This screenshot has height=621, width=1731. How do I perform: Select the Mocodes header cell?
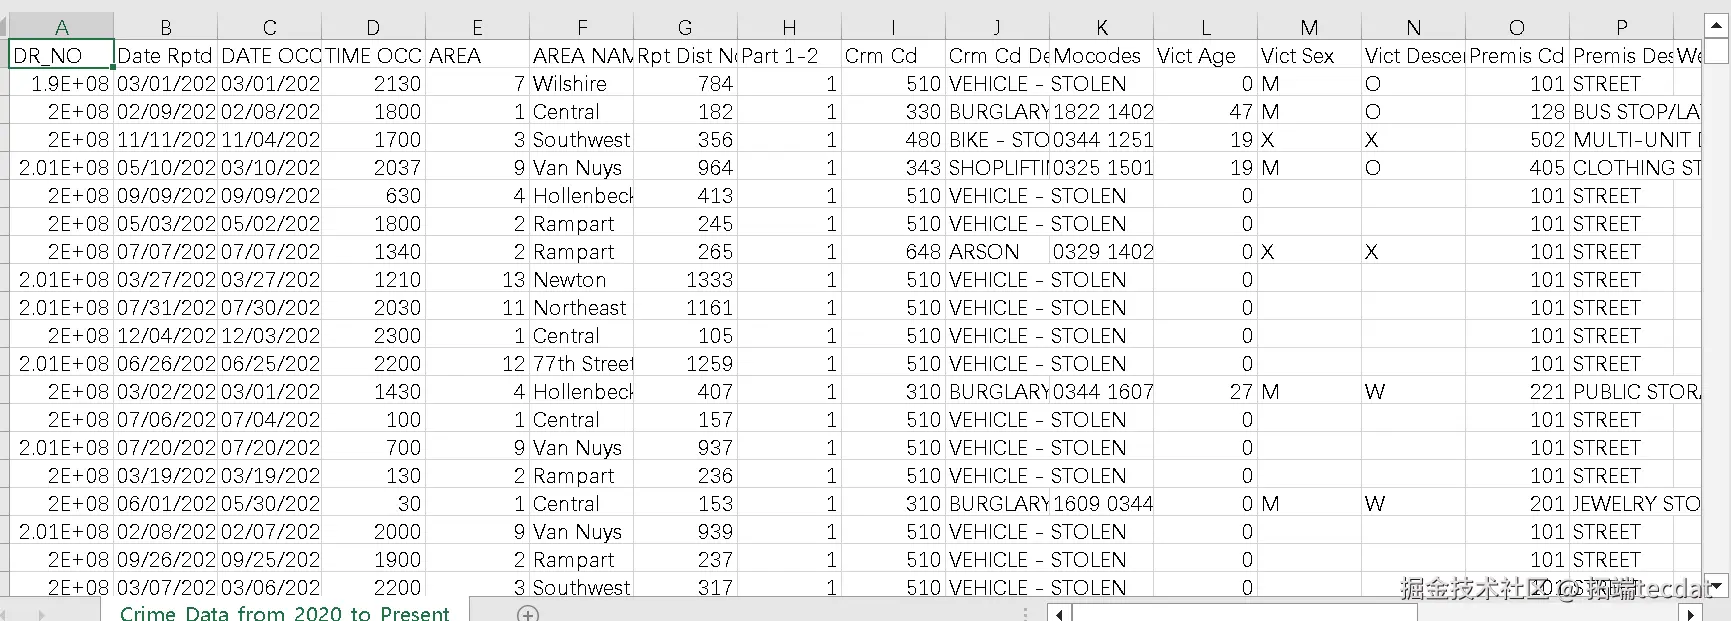1101,55
